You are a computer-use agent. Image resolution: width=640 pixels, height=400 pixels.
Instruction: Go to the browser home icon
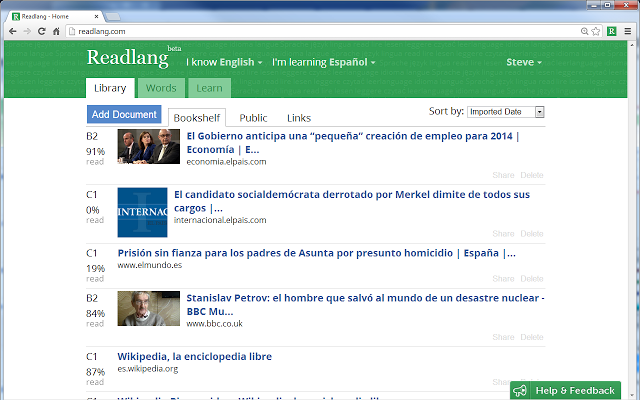(58, 32)
